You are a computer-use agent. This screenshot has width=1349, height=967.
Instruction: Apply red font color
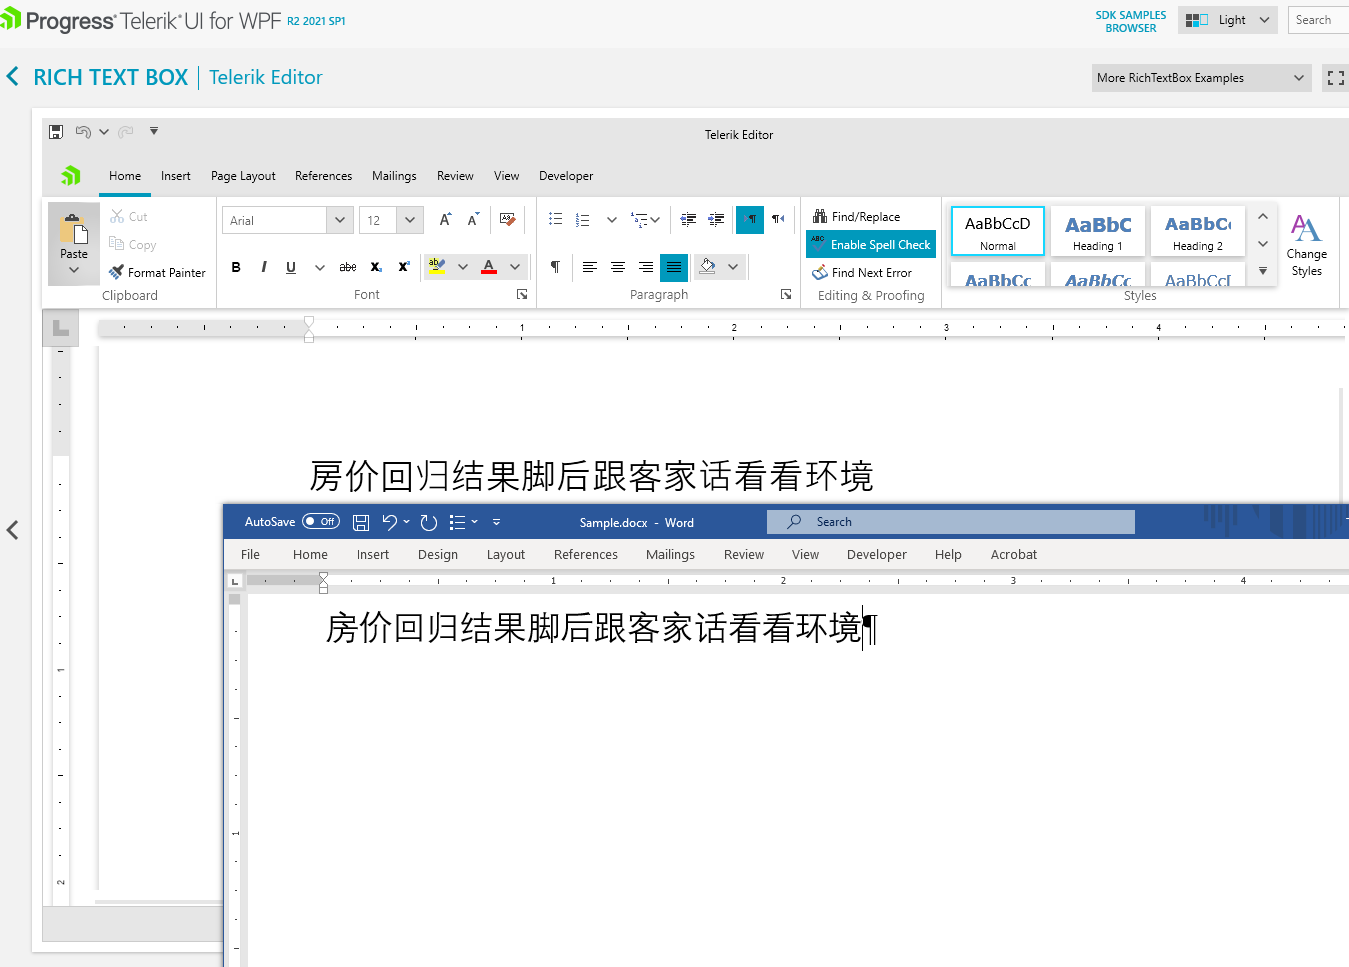pos(489,267)
